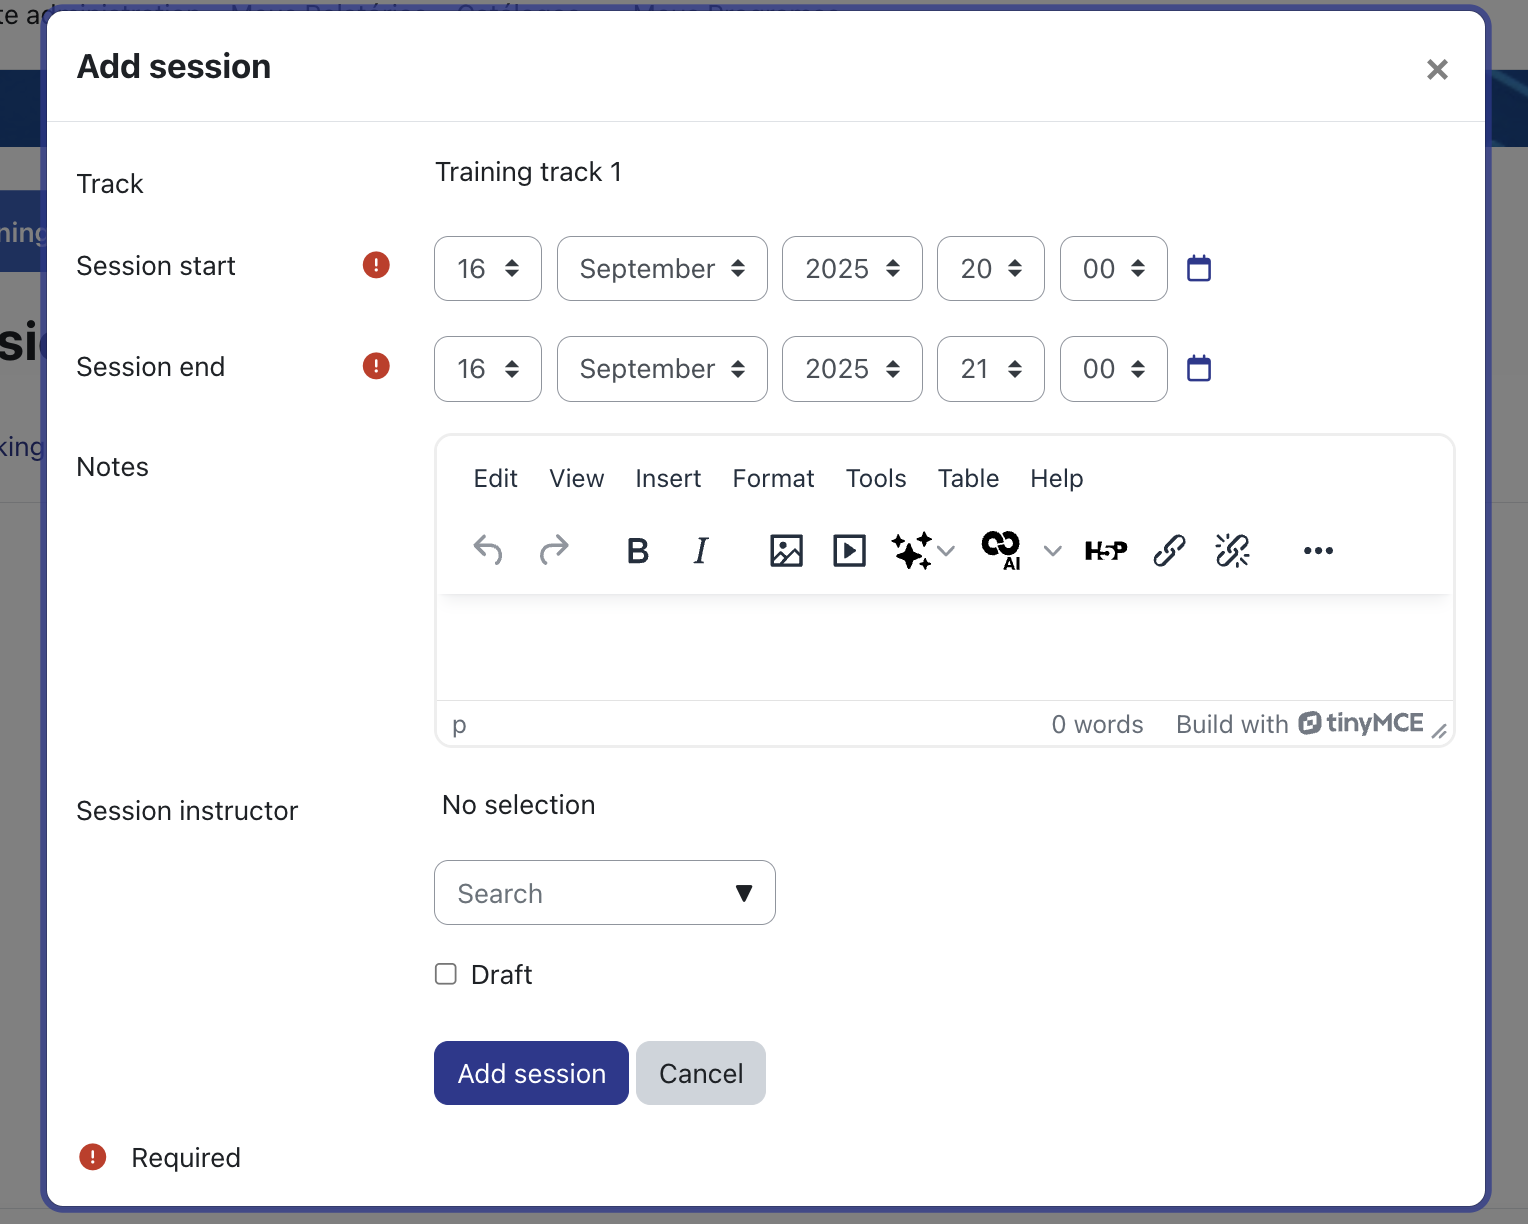Screen dimensions: 1528x1224
Task: Click required icon beside Session end
Action: (x=376, y=366)
